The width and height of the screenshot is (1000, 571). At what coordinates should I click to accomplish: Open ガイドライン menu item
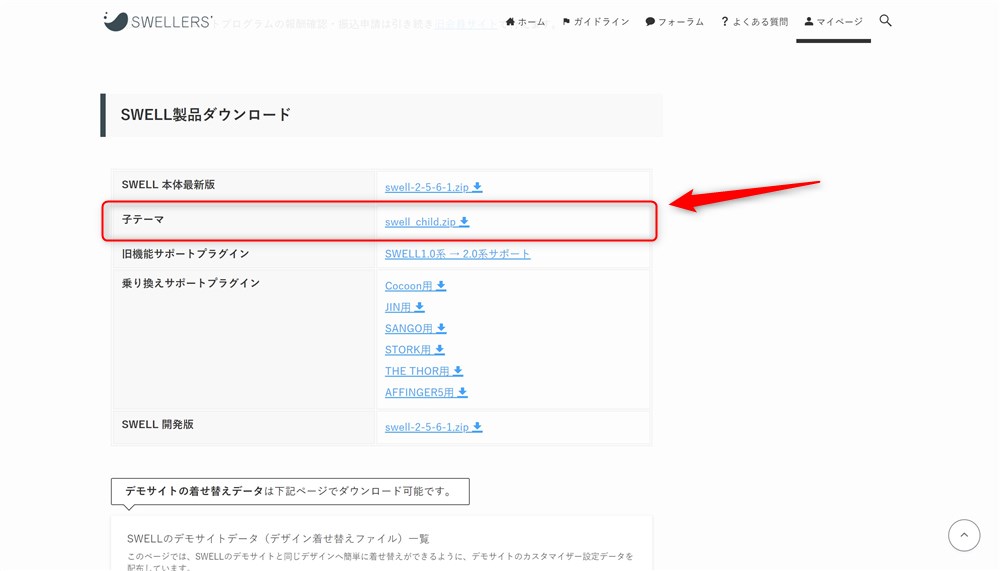point(596,22)
